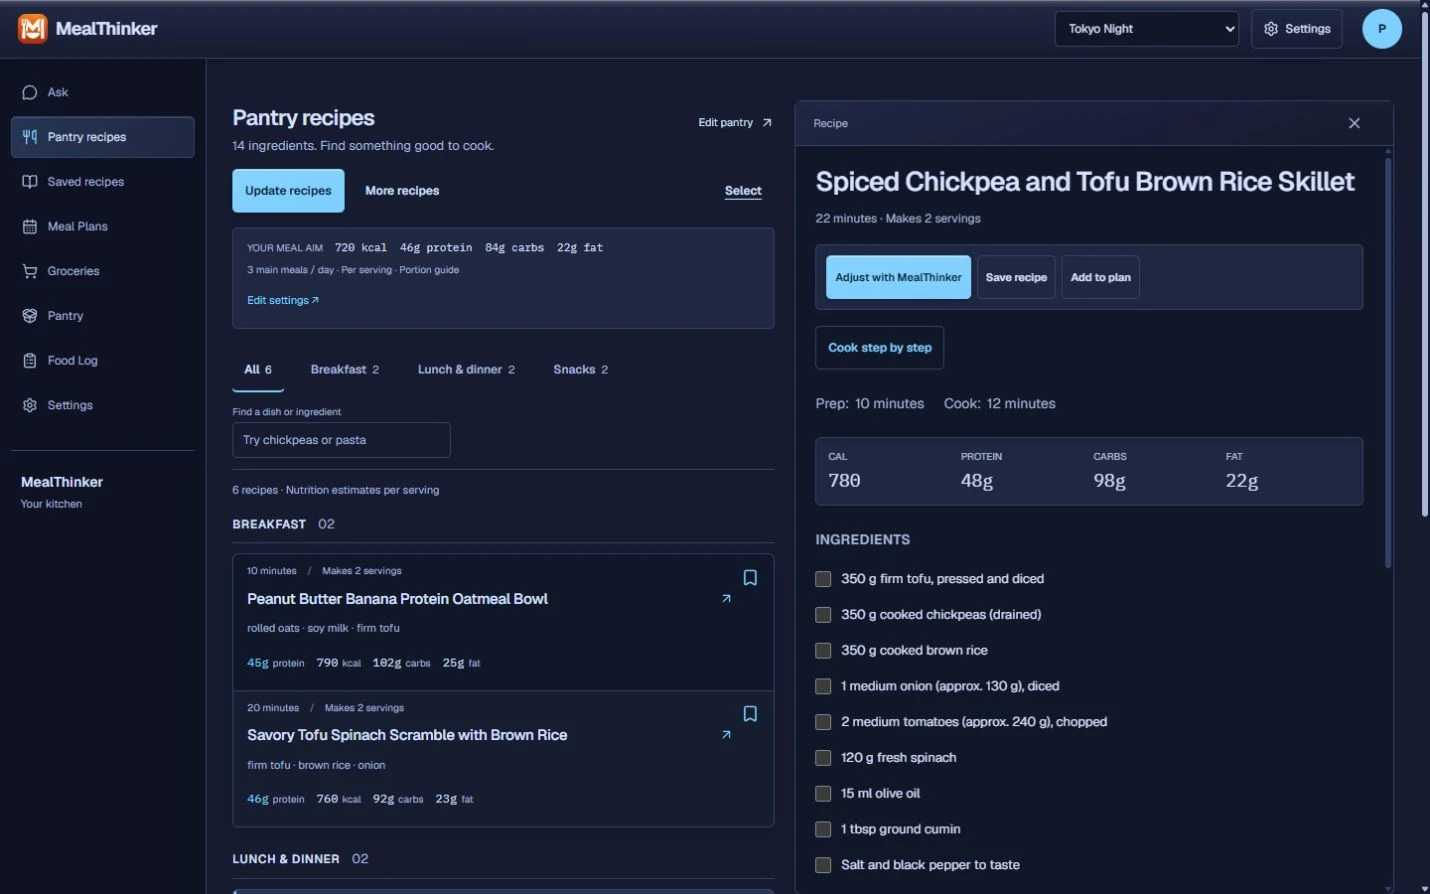The width and height of the screenshot is (1430, 894).
Task: Mark 15 ml olive oil as checked
Action: (x=823, y=793)
